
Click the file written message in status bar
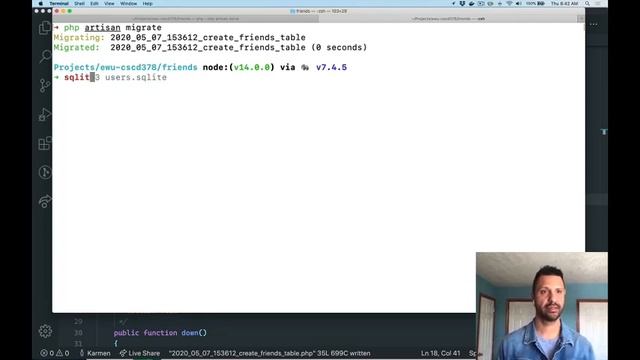(x=269, y=353)
